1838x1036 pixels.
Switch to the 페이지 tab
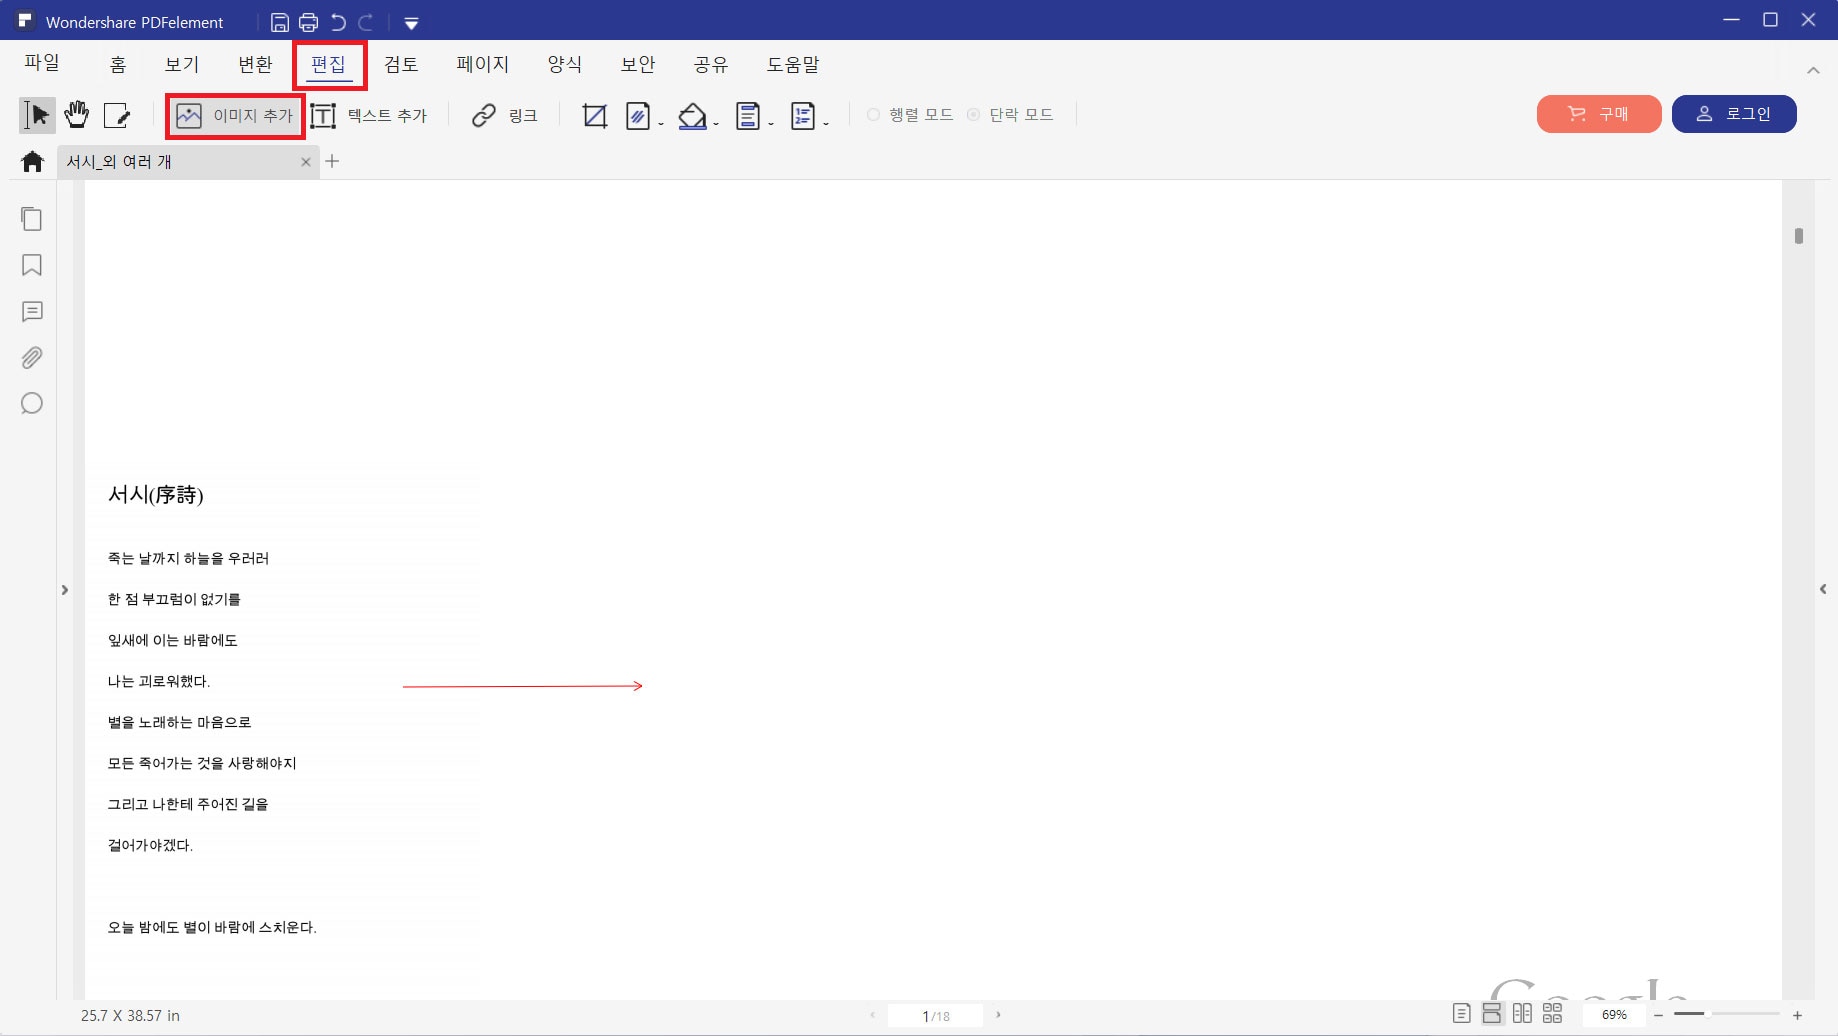click(x=483, y=65)
